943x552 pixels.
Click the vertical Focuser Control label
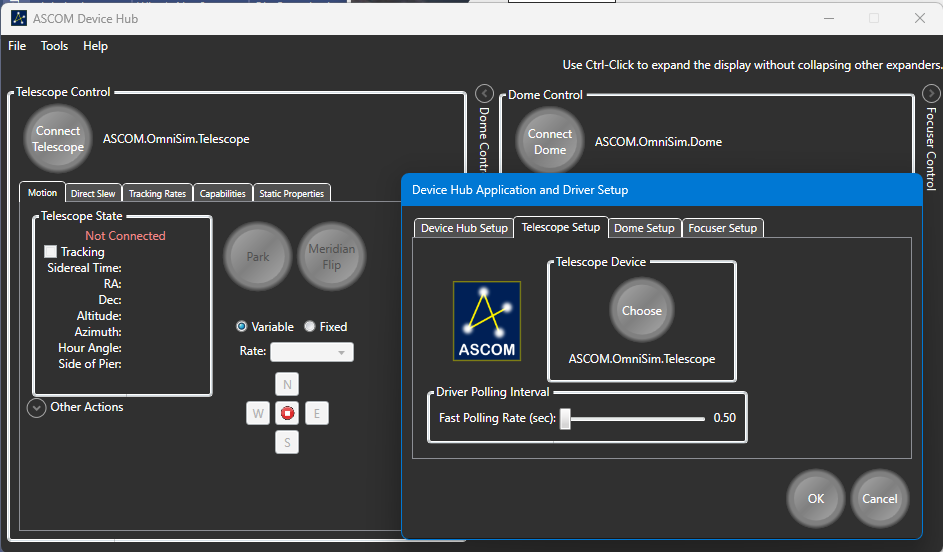(931, 149)
